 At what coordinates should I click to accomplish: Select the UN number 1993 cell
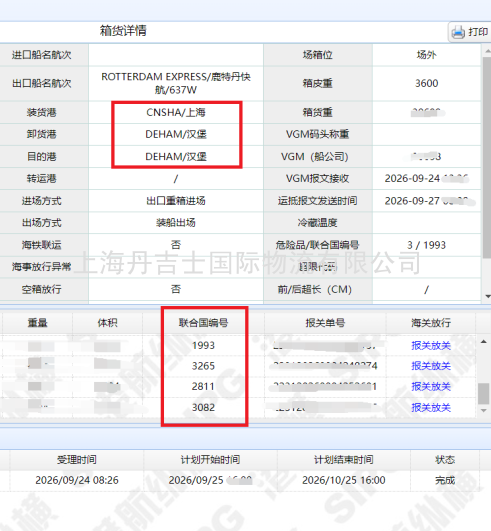pos(203,345)
